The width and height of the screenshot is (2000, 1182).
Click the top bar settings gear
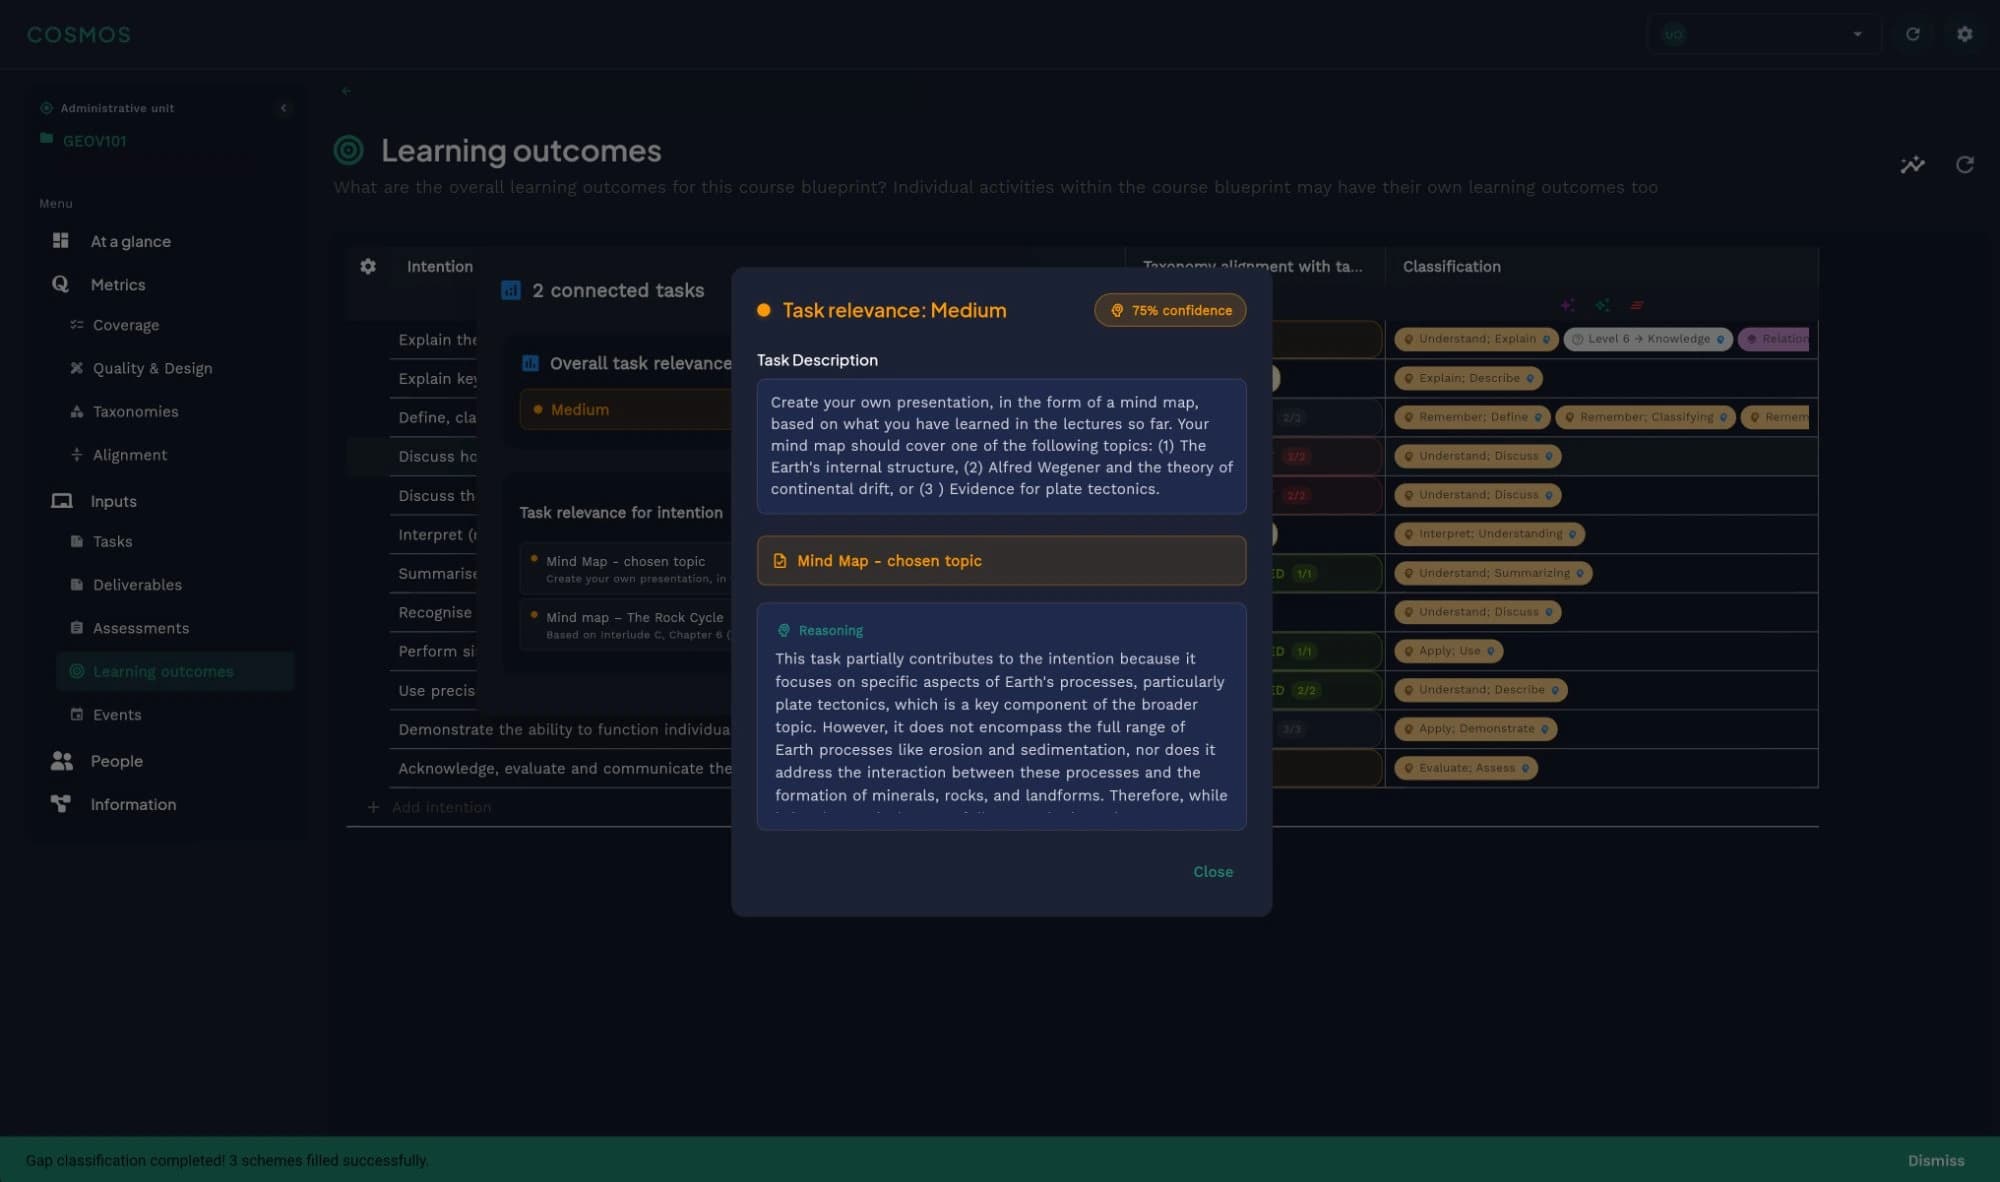(1964, 34)
